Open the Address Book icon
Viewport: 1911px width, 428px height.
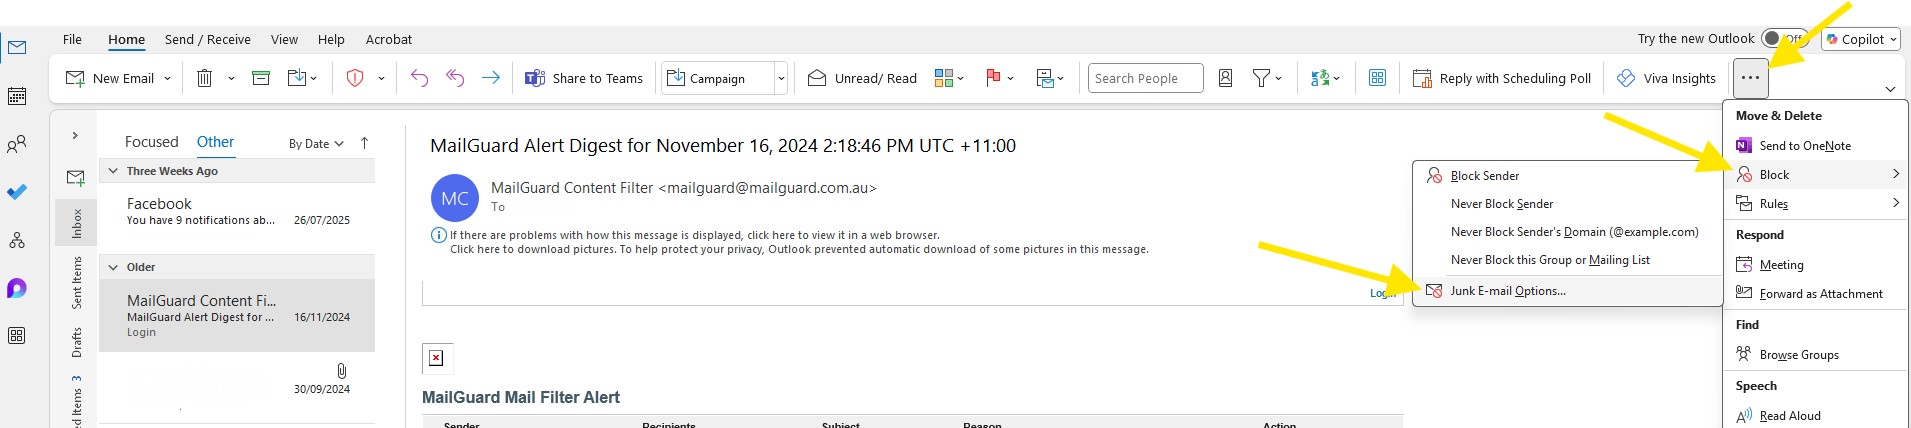tap(1225, 78)
